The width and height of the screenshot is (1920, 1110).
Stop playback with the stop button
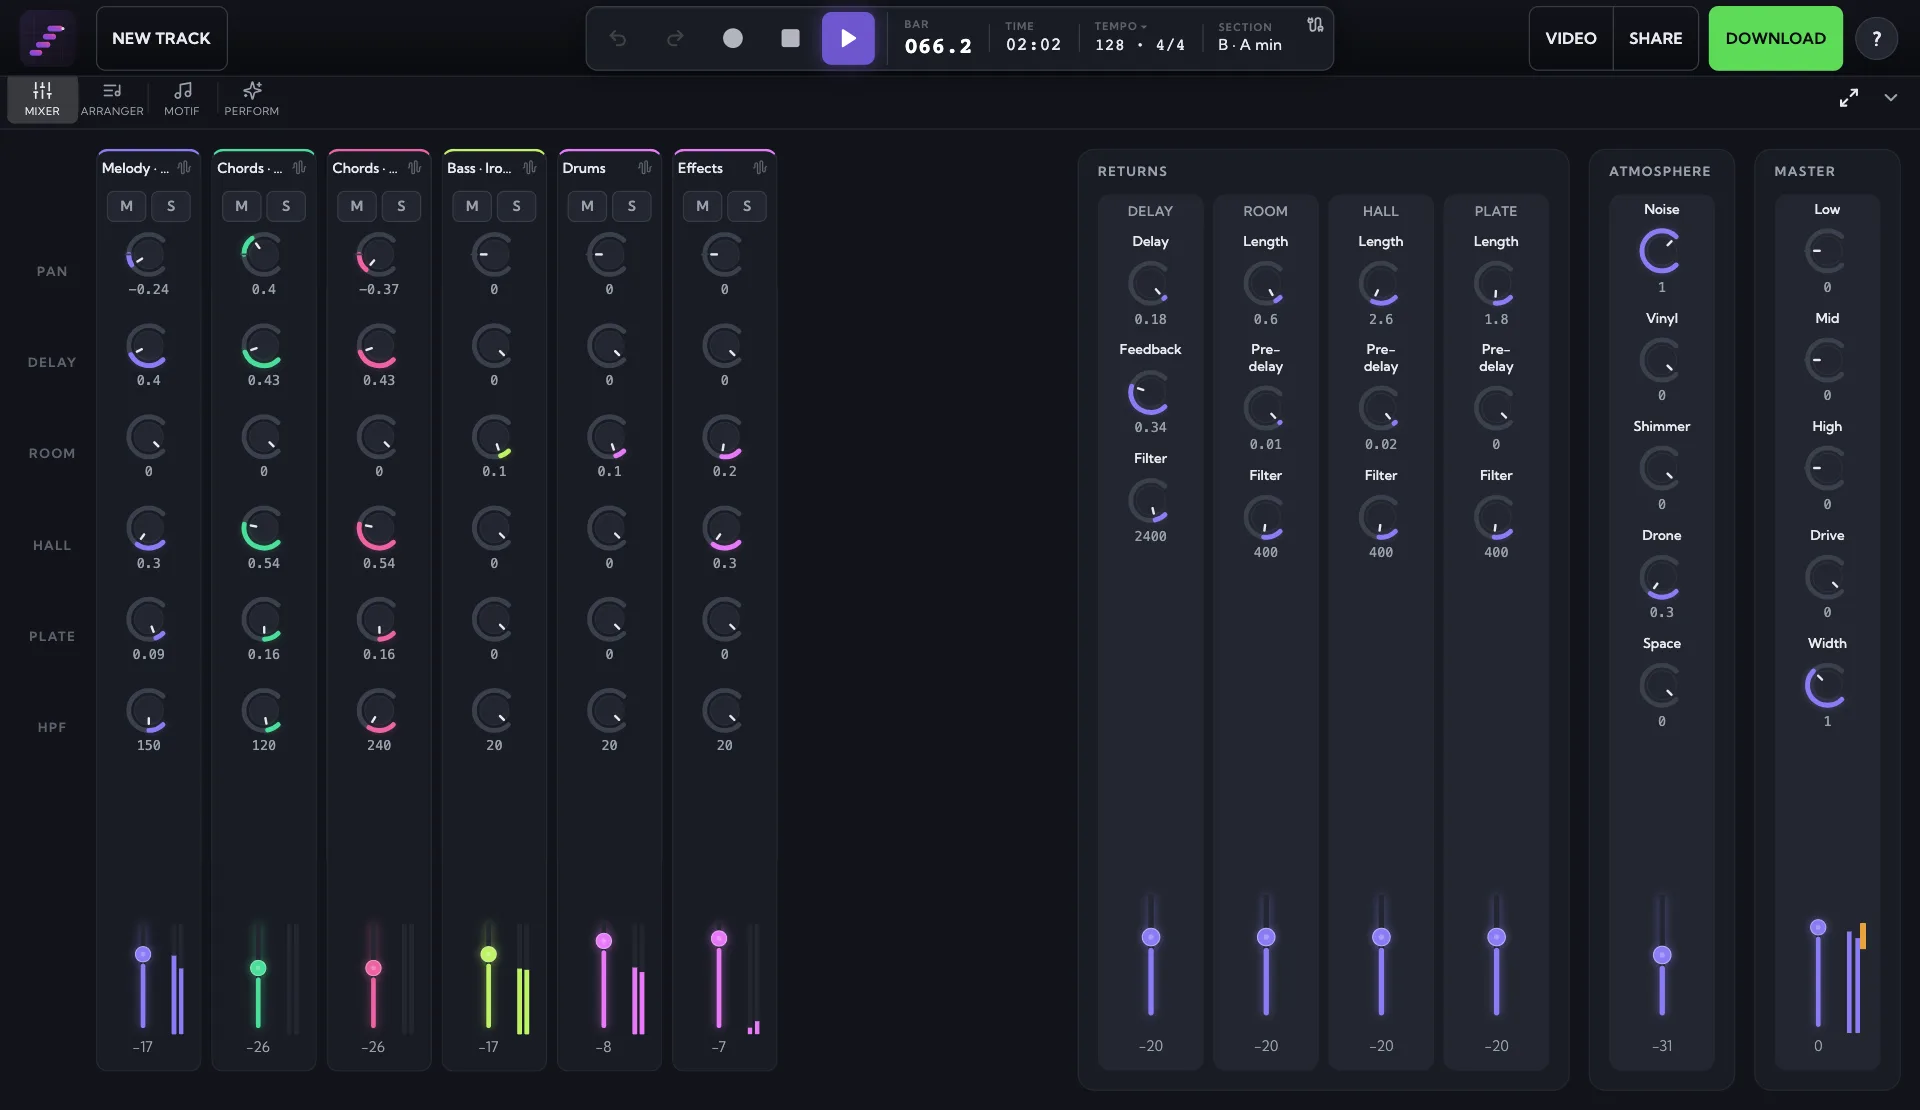point(790,38)
